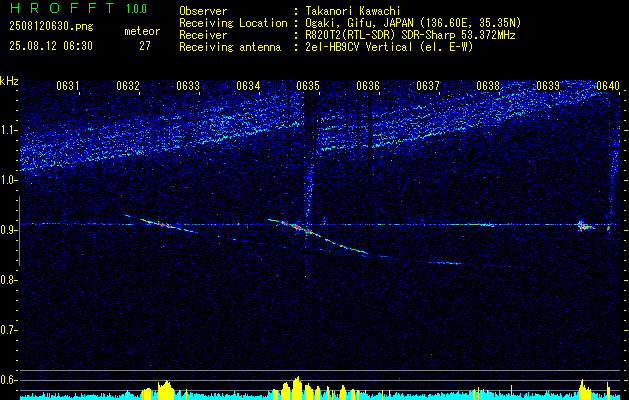Click the Observer label

point(203,11)
